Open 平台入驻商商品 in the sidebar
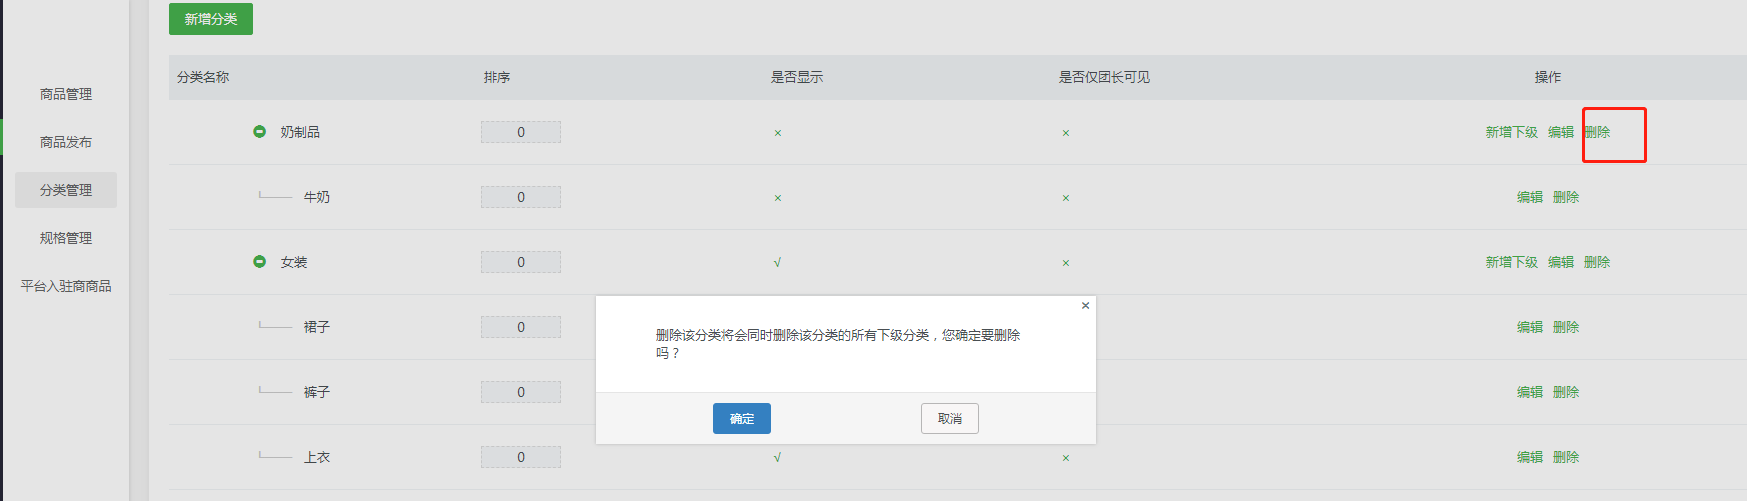 pos(66,286)
